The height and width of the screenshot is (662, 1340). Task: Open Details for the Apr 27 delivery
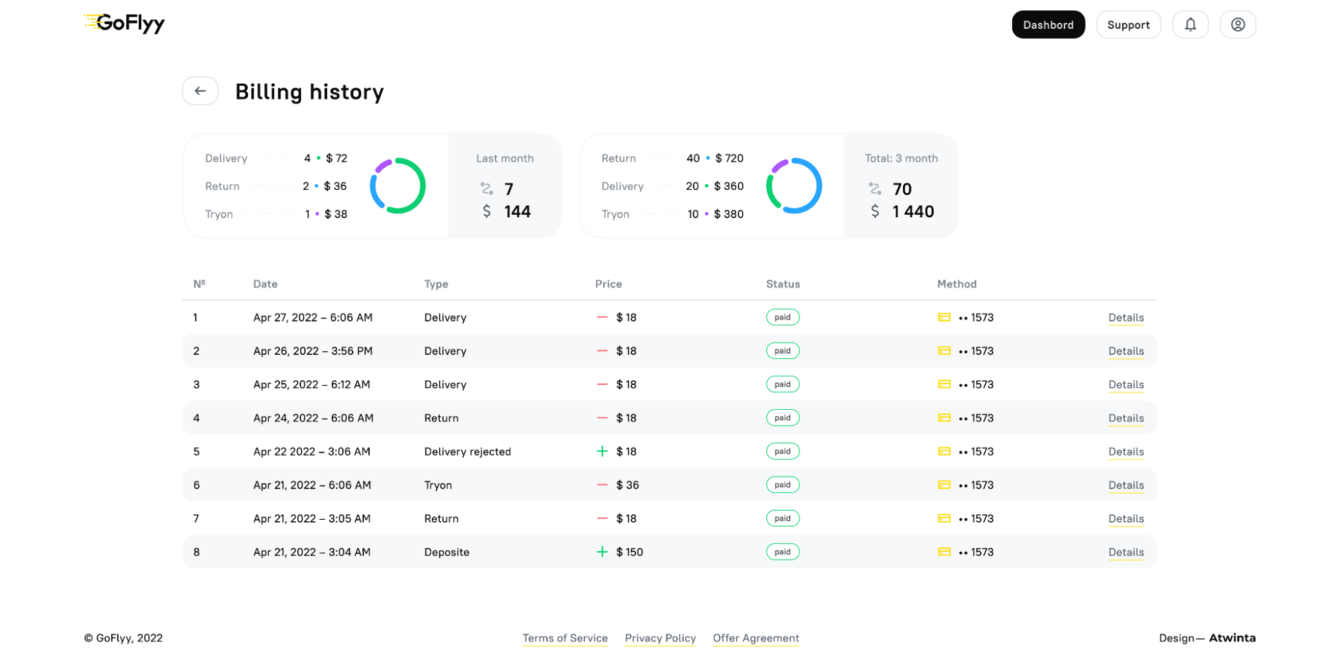tap(1125, 318)
